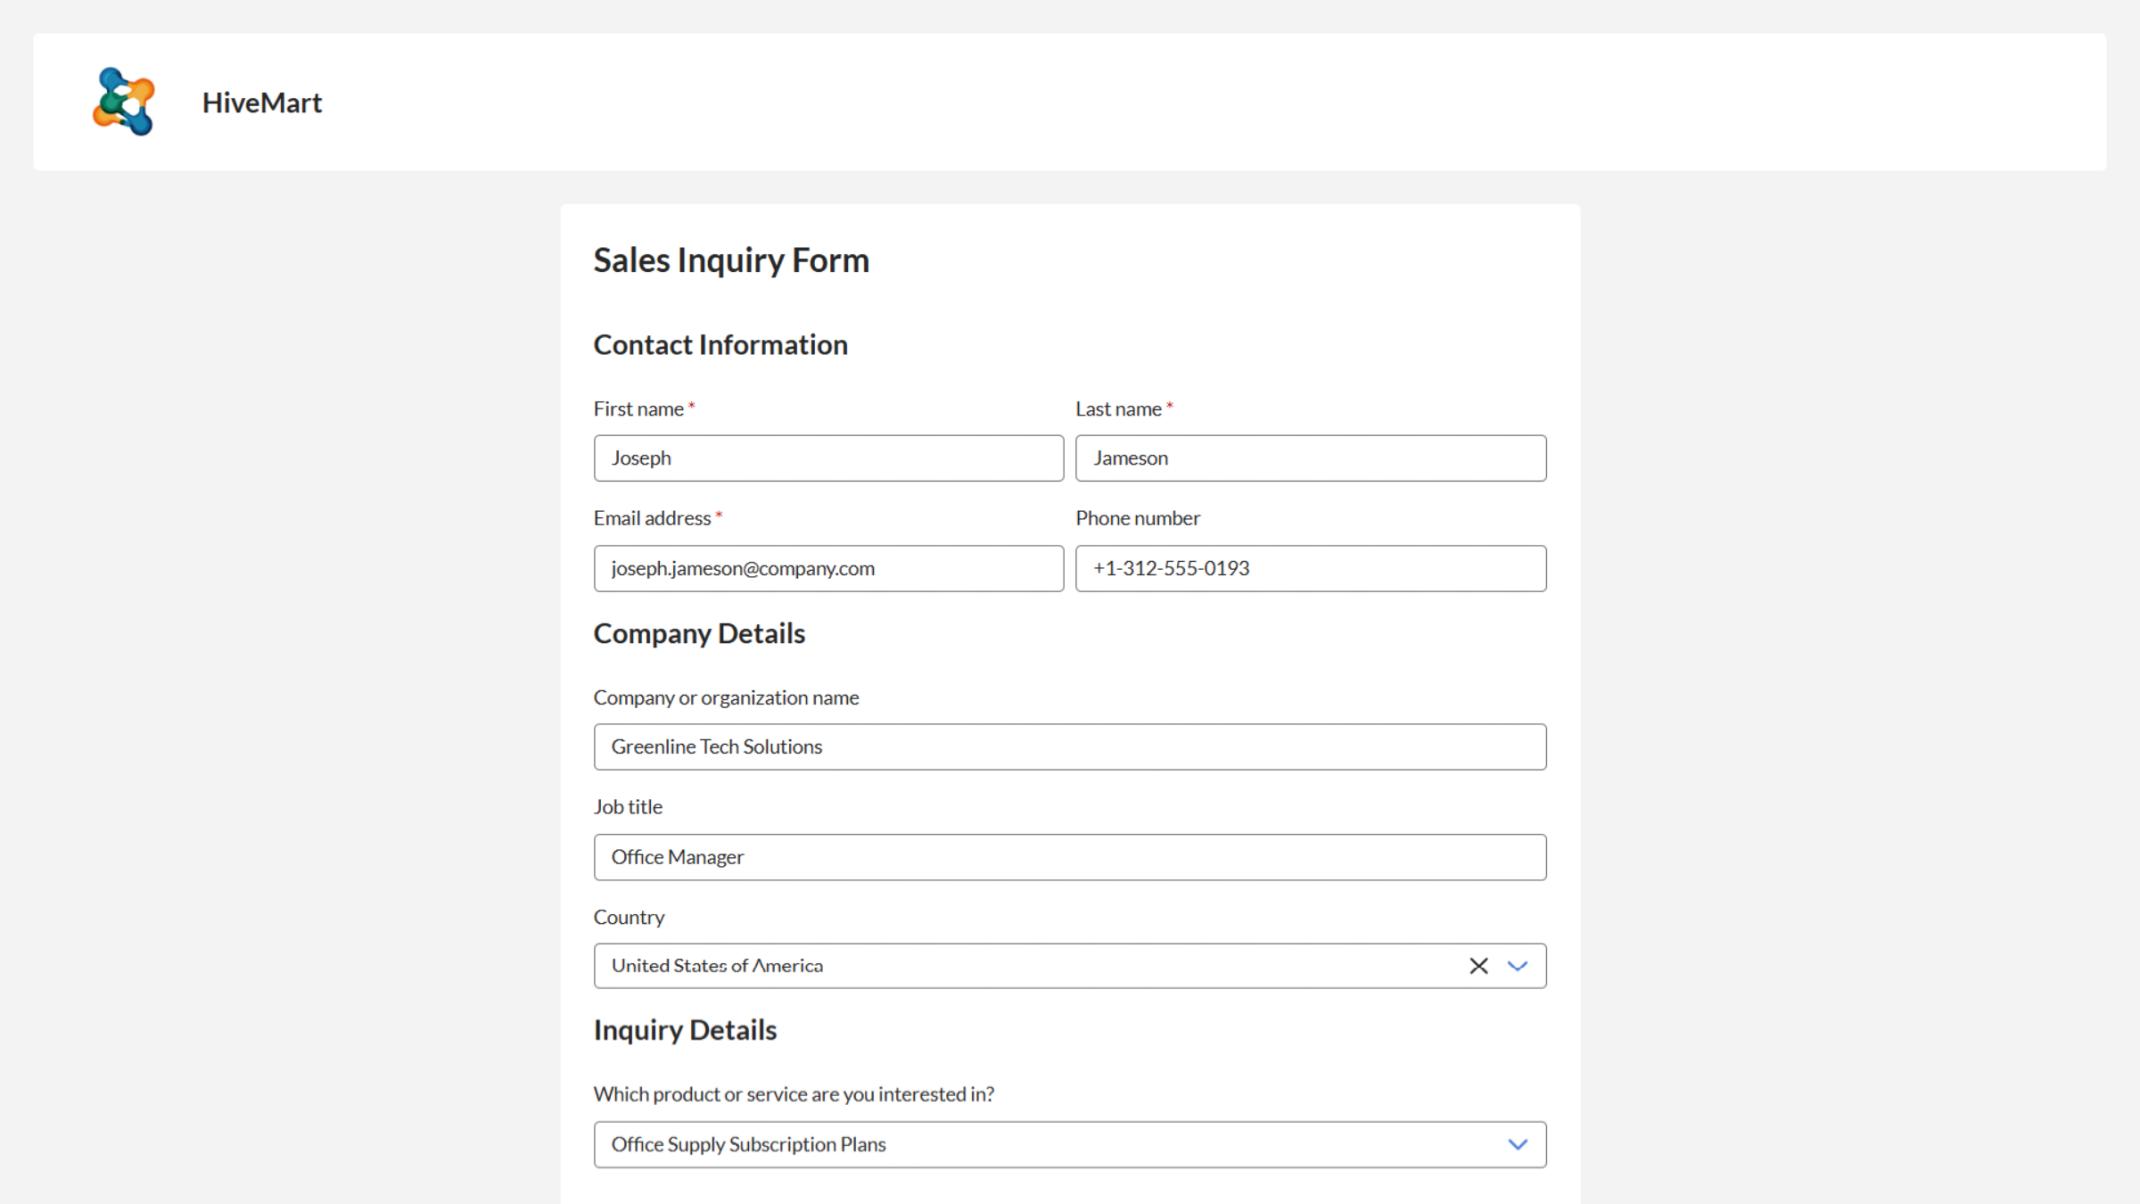Screen dimensions: 2140x1204
Task: Click the Last name input field
Action: click(x=1310, y=458)
